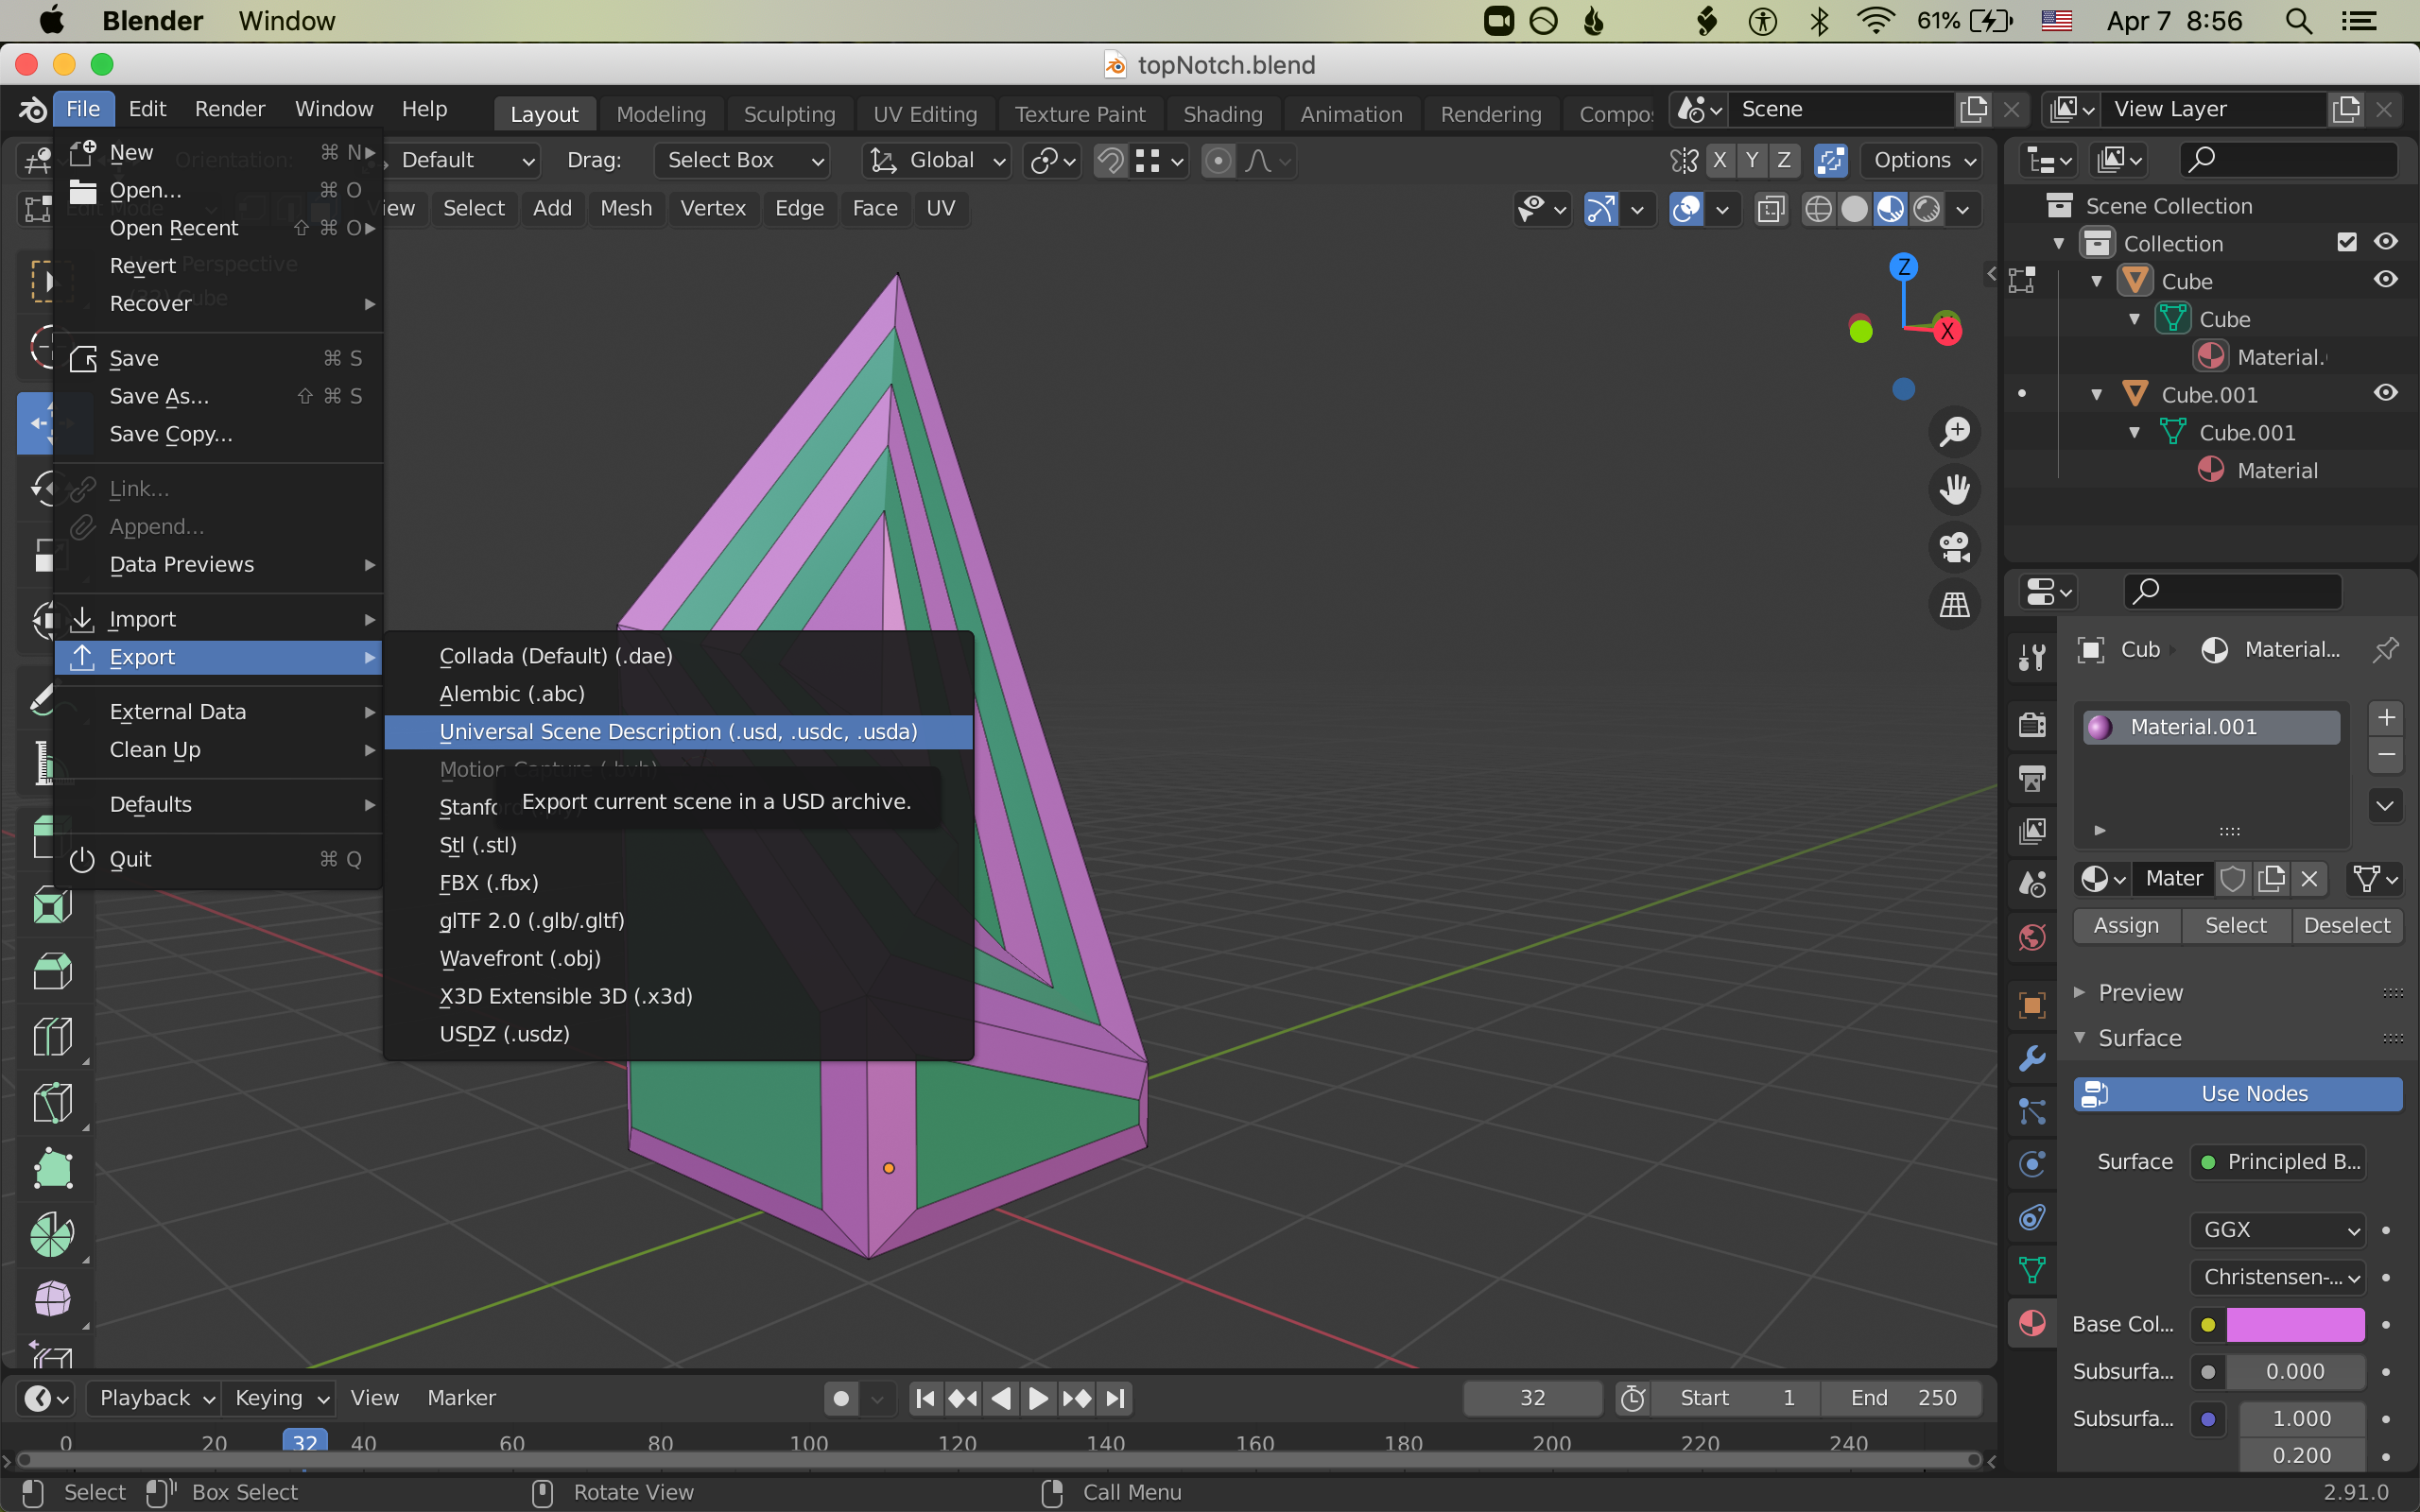Switch to the Modeling workspace tab
Image resolution: width=2420 pixels, height=1512 pixels.
pos(661,114)
